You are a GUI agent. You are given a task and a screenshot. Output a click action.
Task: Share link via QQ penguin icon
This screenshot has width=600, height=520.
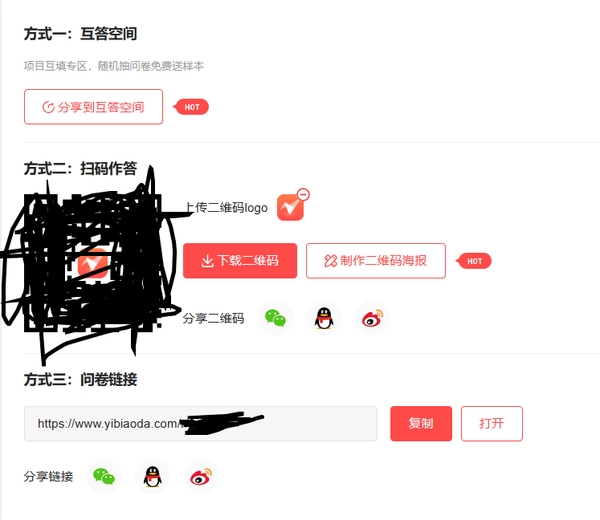click(153, 477)
